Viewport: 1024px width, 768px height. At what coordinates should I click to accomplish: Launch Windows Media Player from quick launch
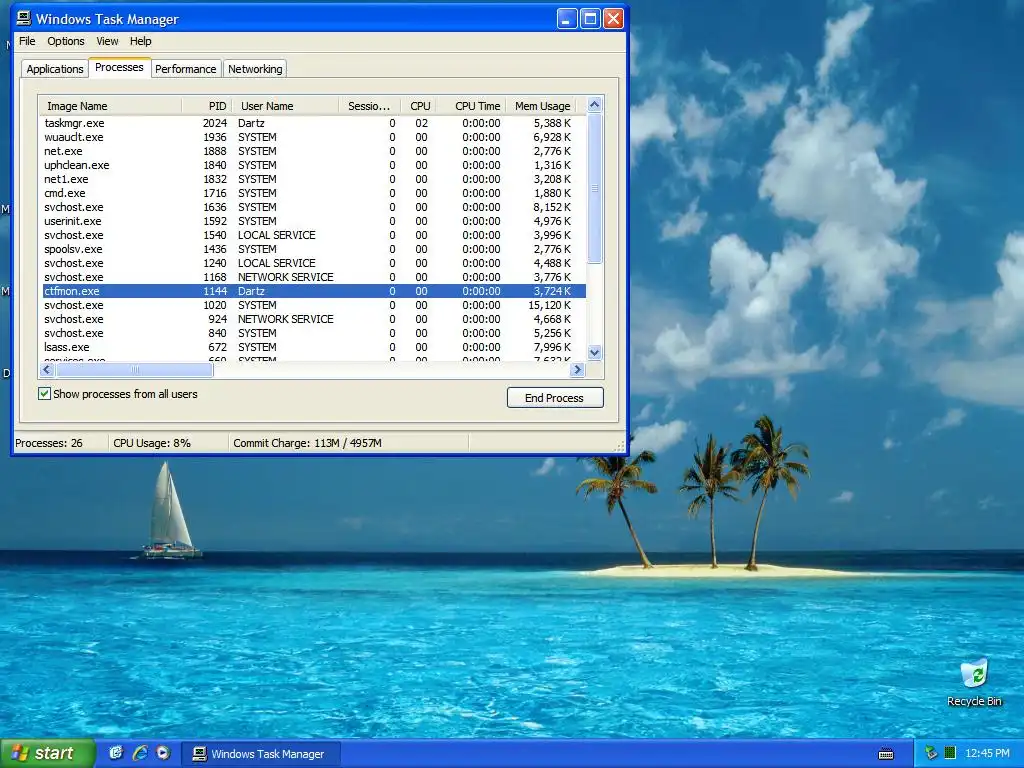point(163,753)
